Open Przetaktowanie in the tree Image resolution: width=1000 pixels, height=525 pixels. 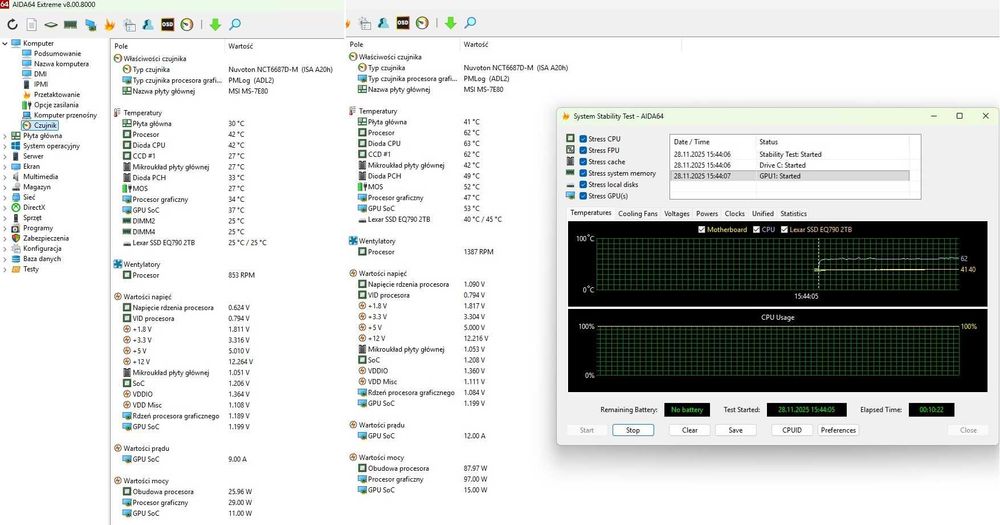click(57, 94)
